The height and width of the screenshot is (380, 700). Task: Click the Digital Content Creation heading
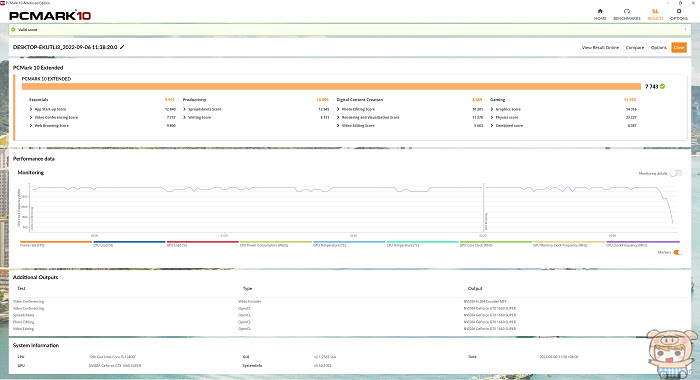(360, 100)
